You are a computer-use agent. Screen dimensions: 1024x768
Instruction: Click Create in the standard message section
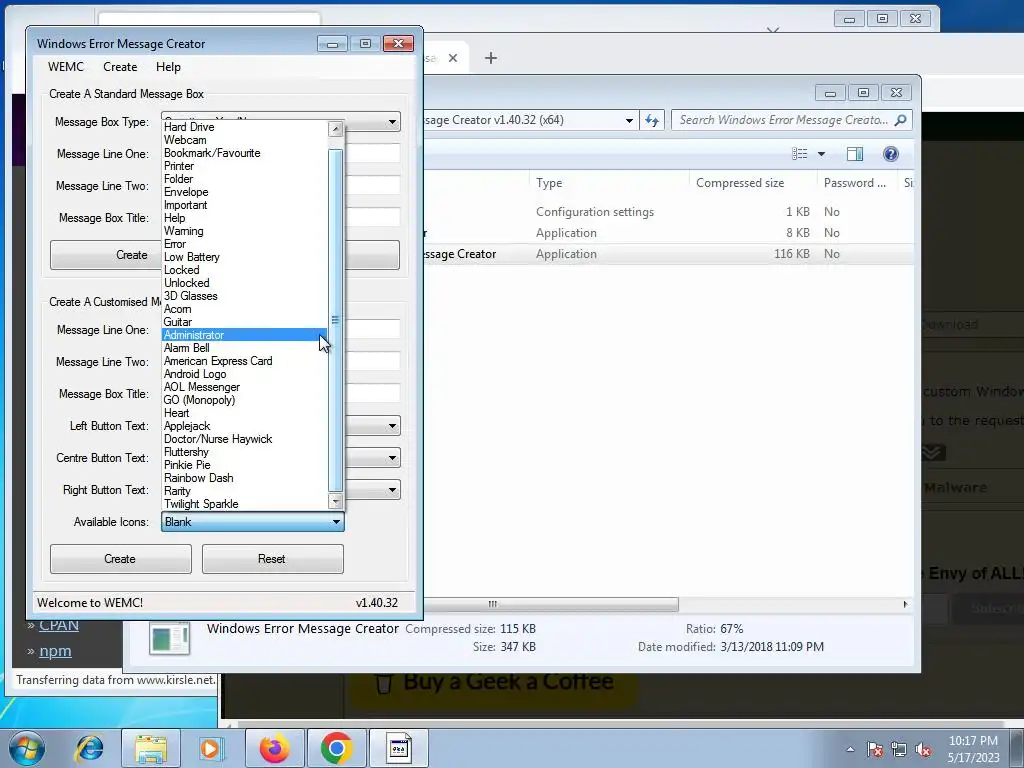point(106,255)
